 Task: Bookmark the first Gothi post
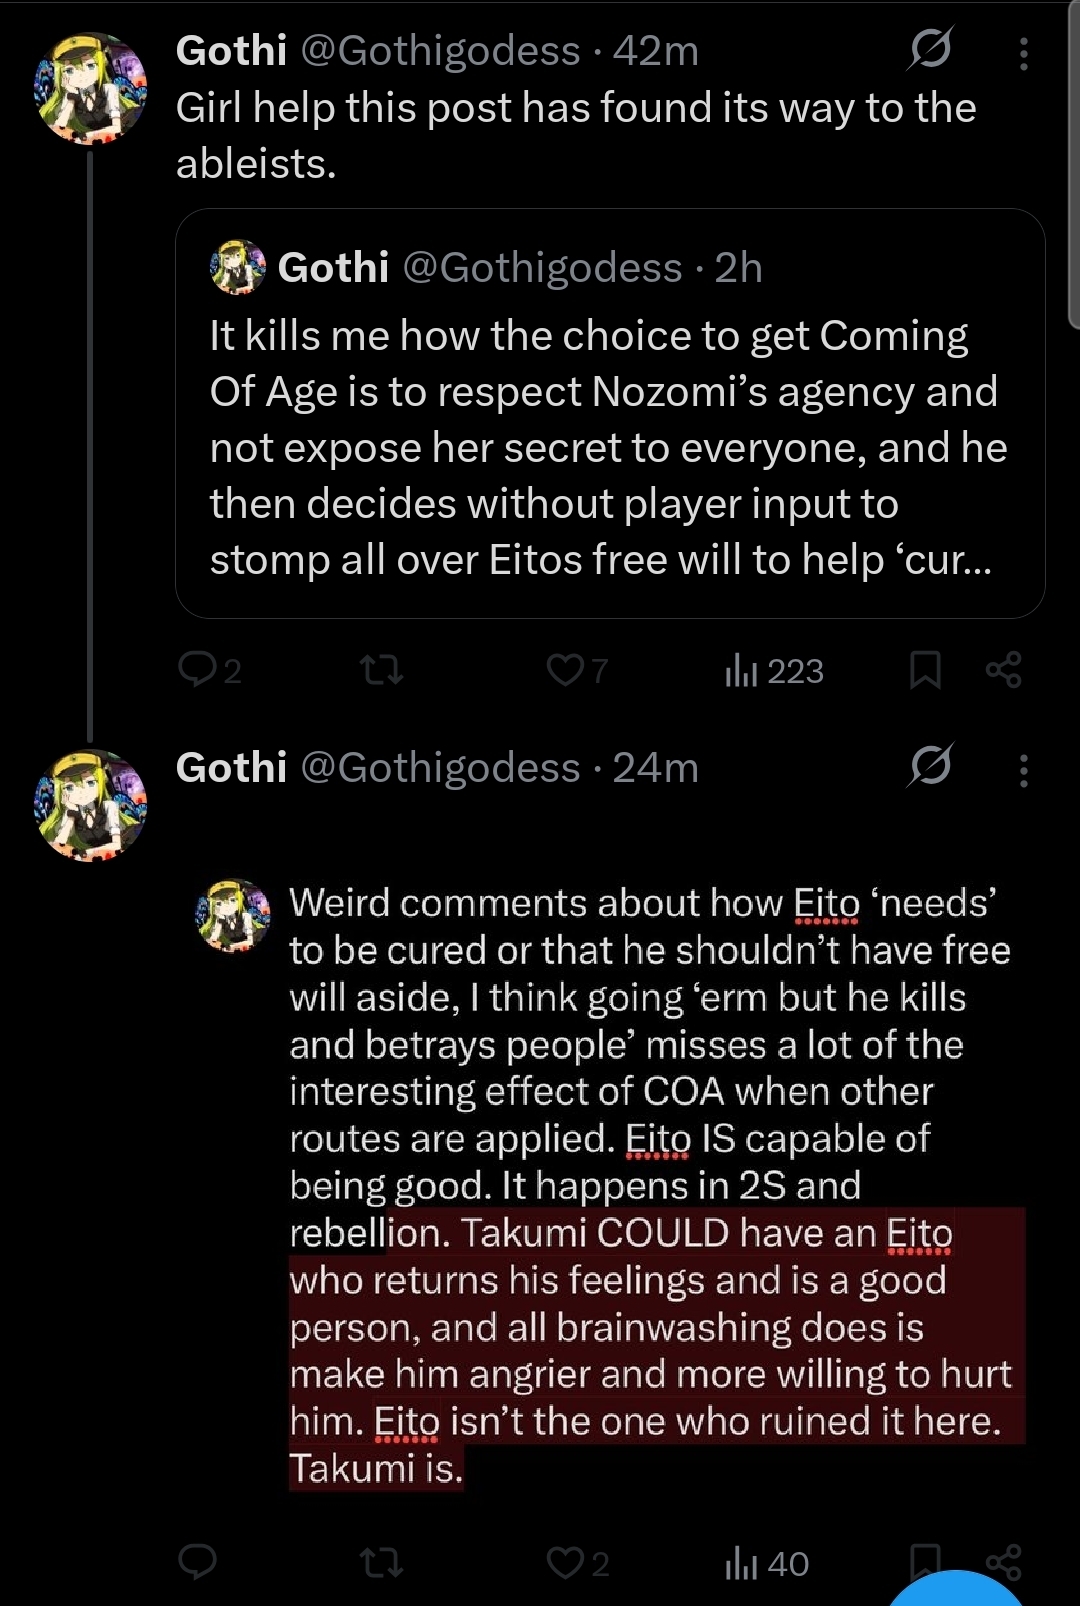pyautogui.click(x=925, y=670)
